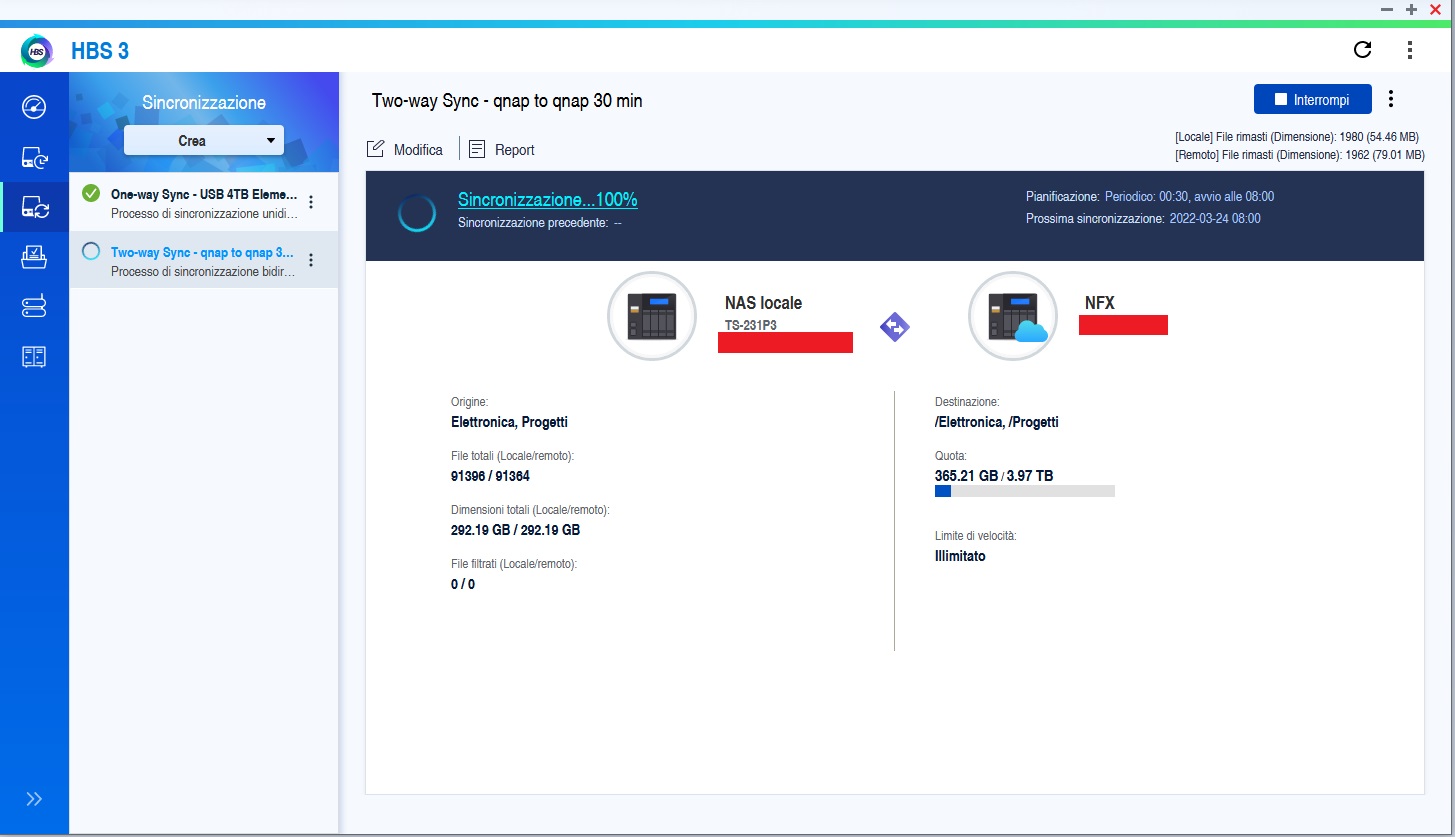Open the Crea dropdown menu
This screenshot has width=1455, height=837.
(x=204, y=141)
